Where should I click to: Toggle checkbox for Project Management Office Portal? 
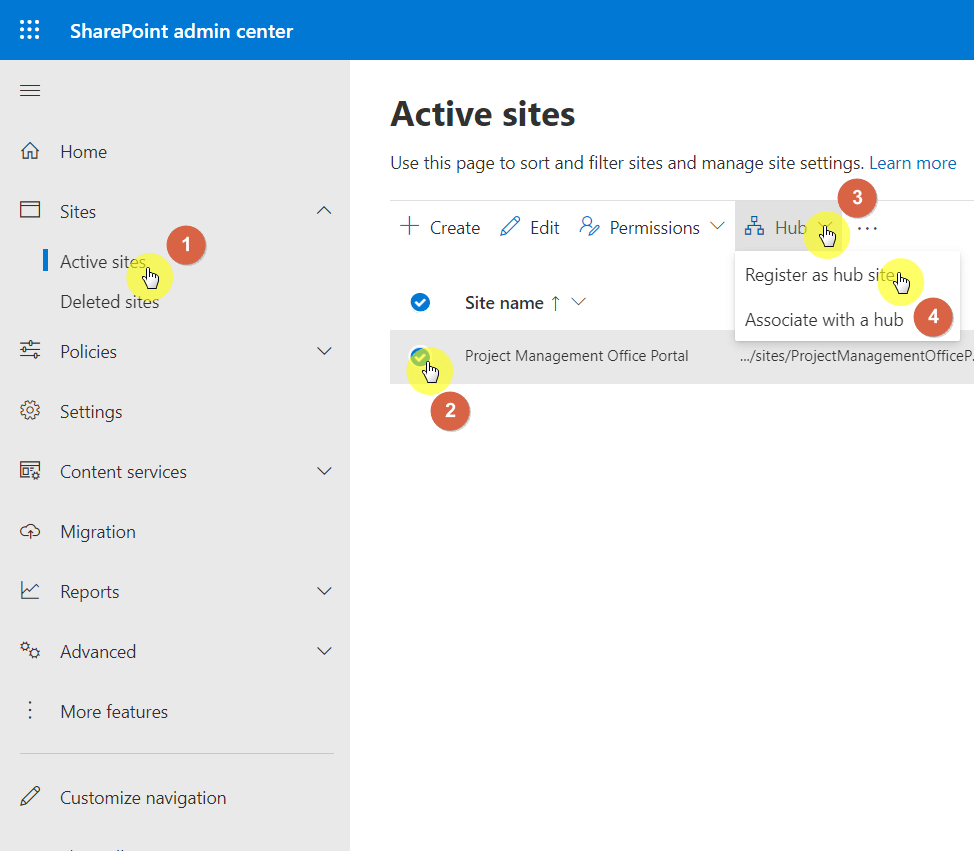click(420, 357)
